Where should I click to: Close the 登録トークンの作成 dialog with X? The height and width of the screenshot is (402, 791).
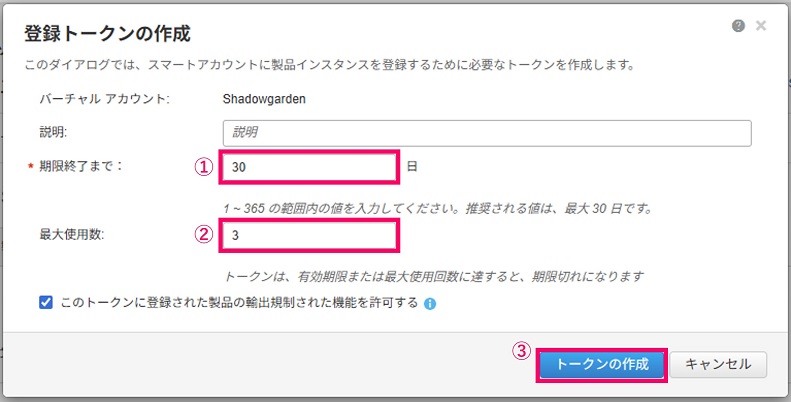pyautogui.click(x=761, y=26)
